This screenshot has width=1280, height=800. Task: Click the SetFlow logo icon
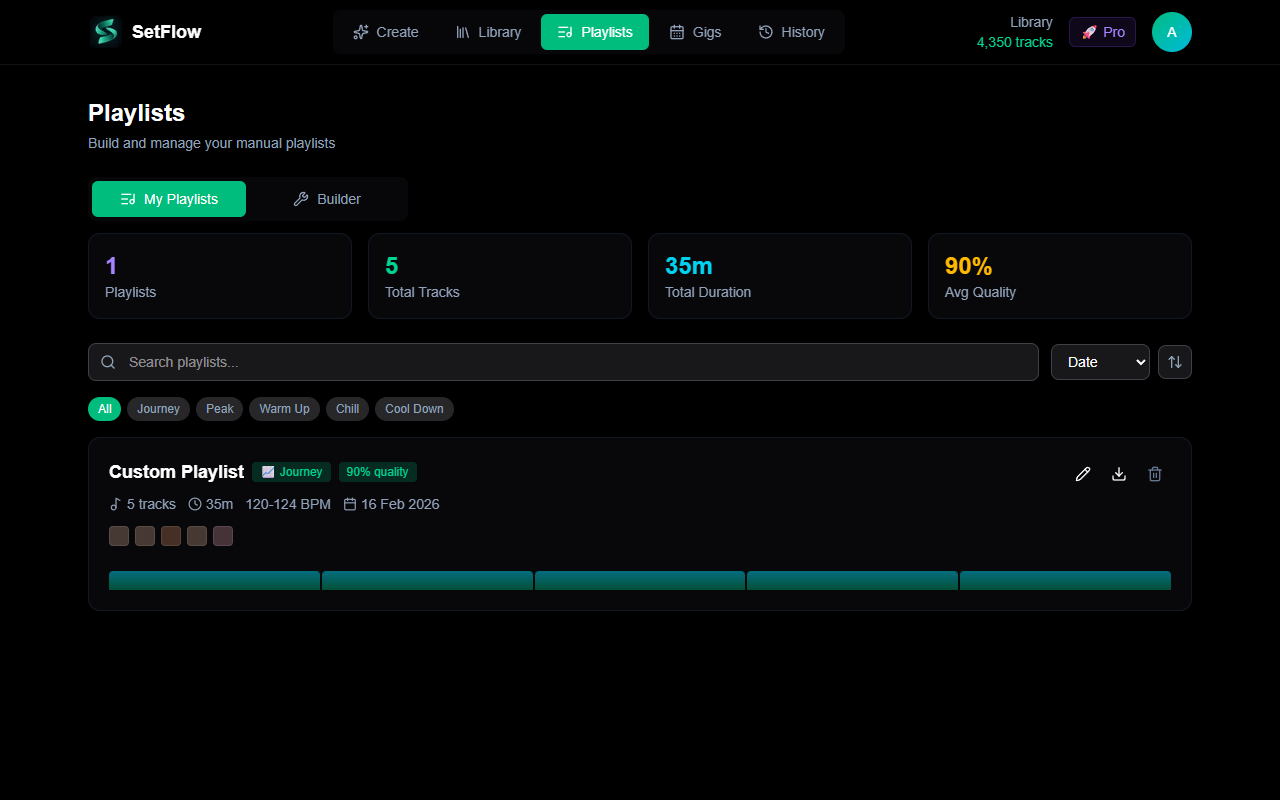(x=104, y=31)
